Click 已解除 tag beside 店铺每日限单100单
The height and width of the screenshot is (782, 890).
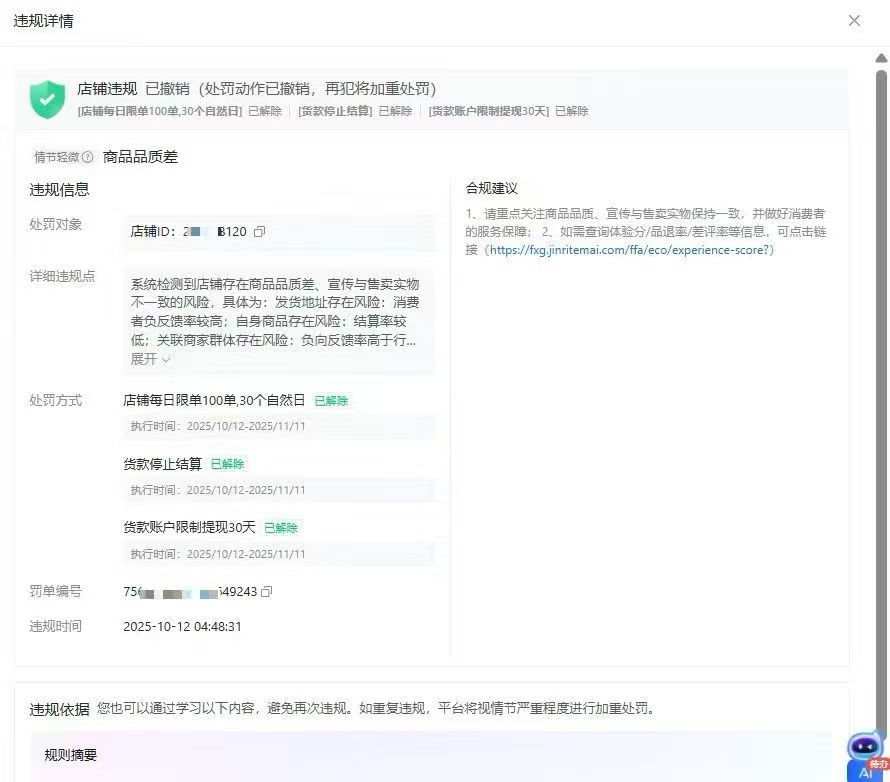click(331, 401)
